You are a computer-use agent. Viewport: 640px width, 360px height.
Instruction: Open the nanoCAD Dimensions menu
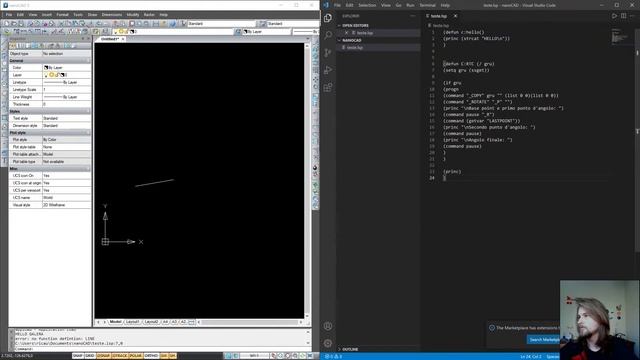click(112, 15)
